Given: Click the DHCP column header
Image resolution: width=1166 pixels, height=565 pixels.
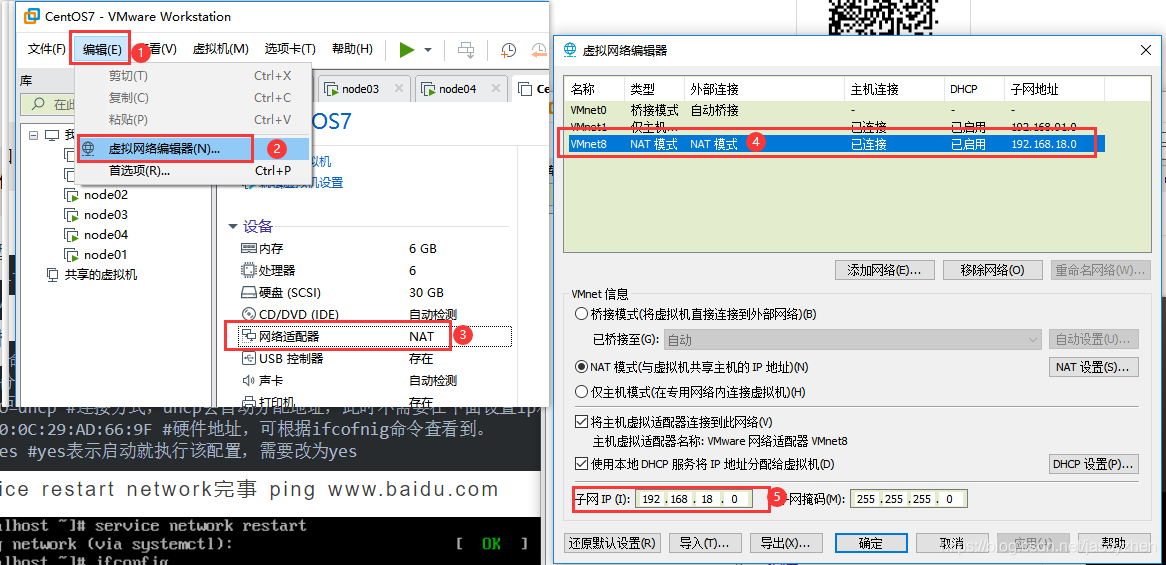Looking at the screenshot, I should pos(974,89).
